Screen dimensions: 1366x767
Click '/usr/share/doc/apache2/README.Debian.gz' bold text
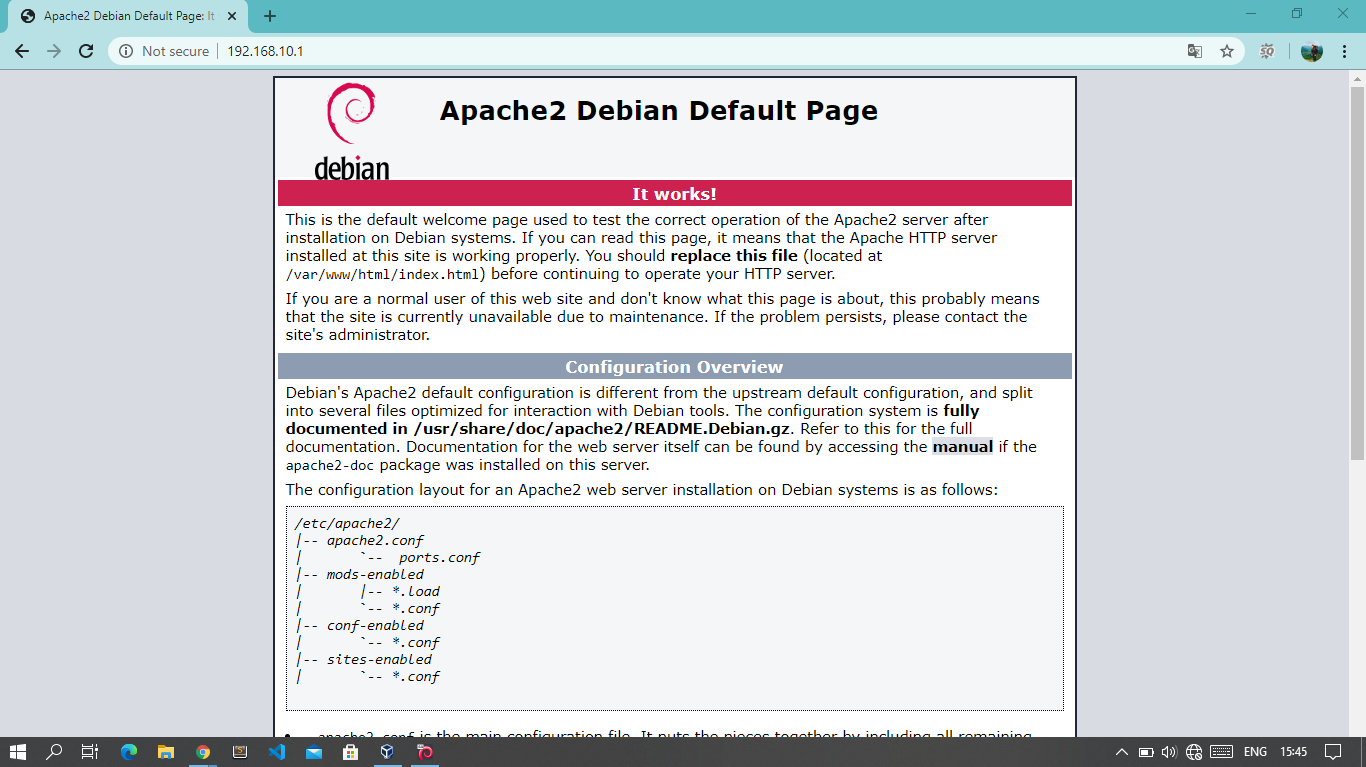[603, 429]
